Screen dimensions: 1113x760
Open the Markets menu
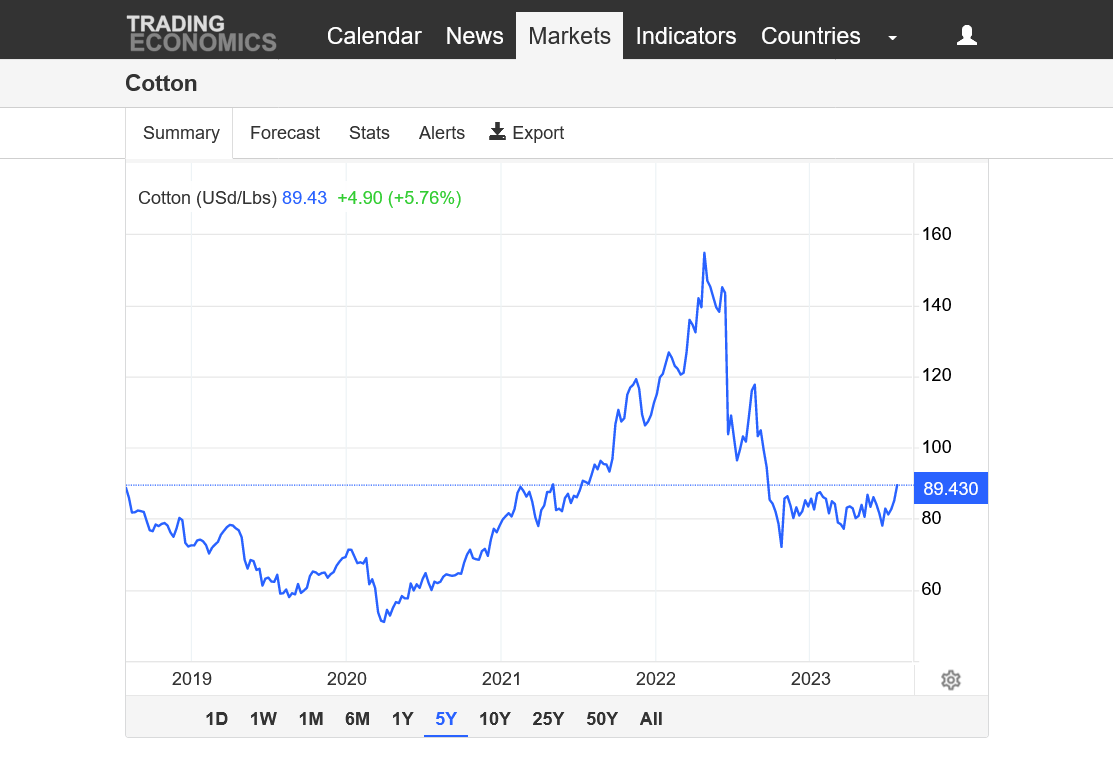tap(569, 35)
